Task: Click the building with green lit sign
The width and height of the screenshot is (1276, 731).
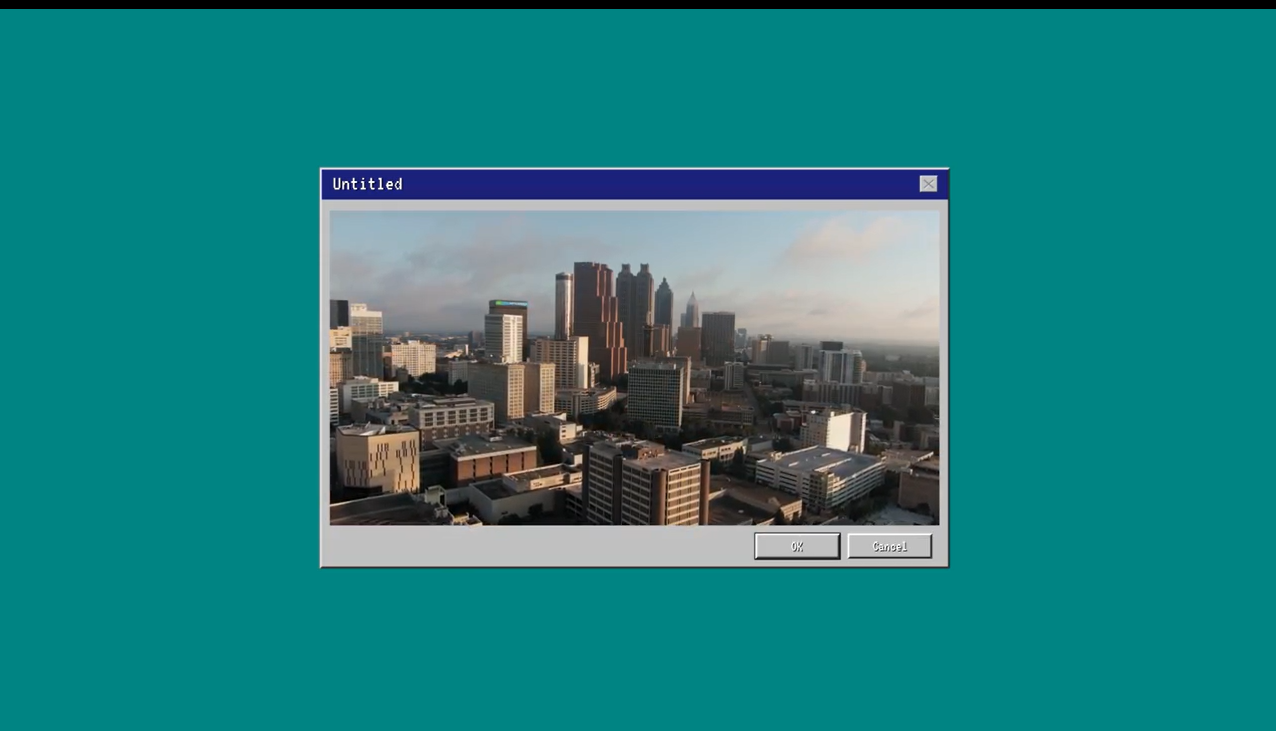Action: [507, 318]
